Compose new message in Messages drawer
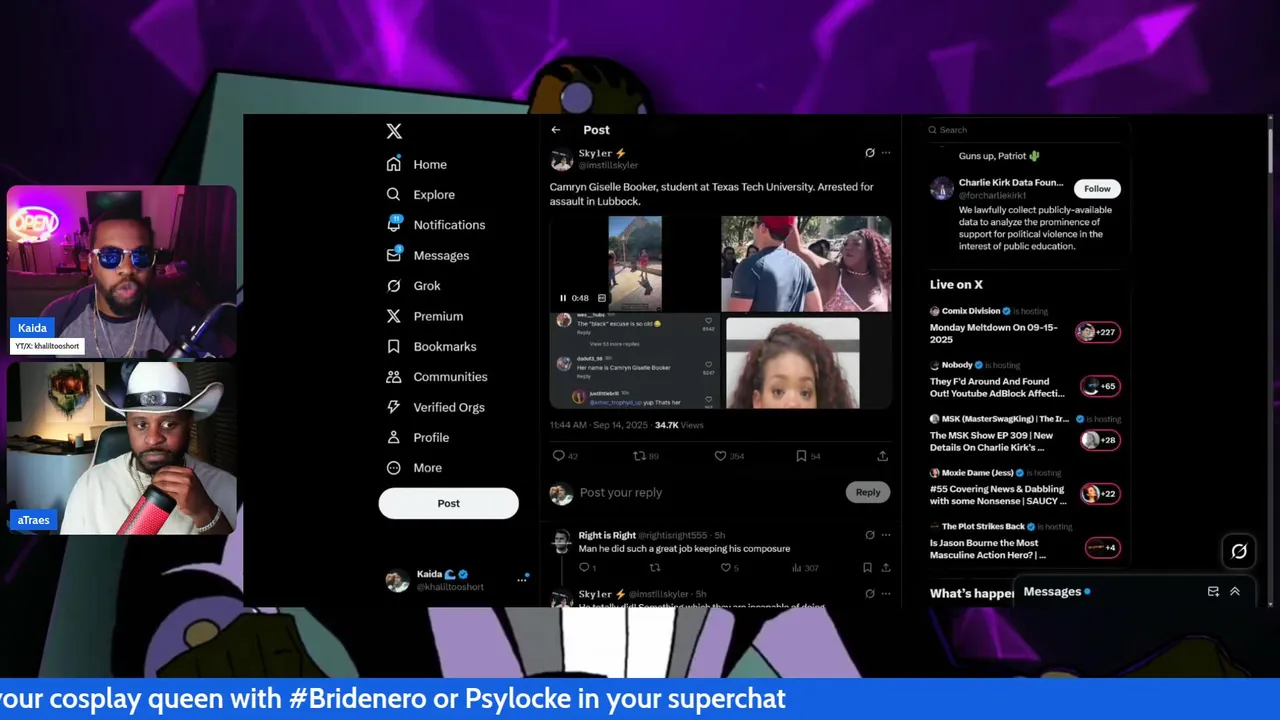Viewport: 1280px width, 720px height. (1213, 592)
